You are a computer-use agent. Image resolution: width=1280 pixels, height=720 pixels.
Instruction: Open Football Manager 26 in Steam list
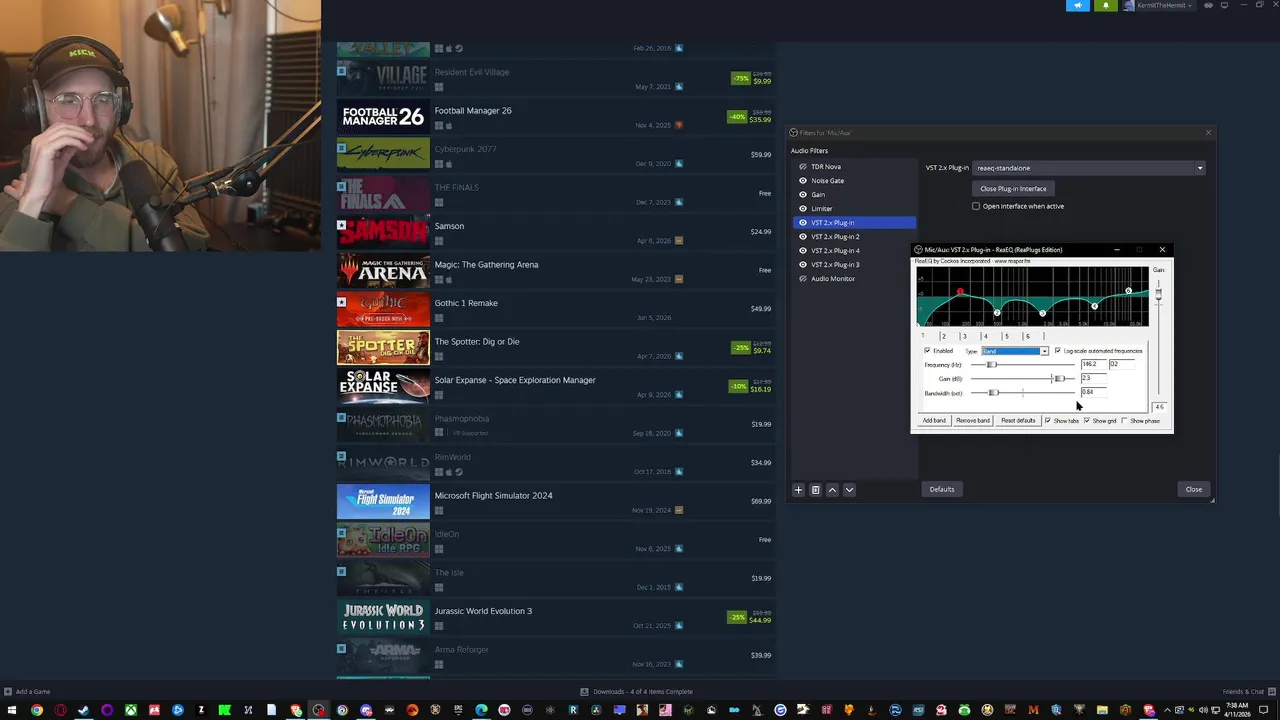(x=555, y=118)
